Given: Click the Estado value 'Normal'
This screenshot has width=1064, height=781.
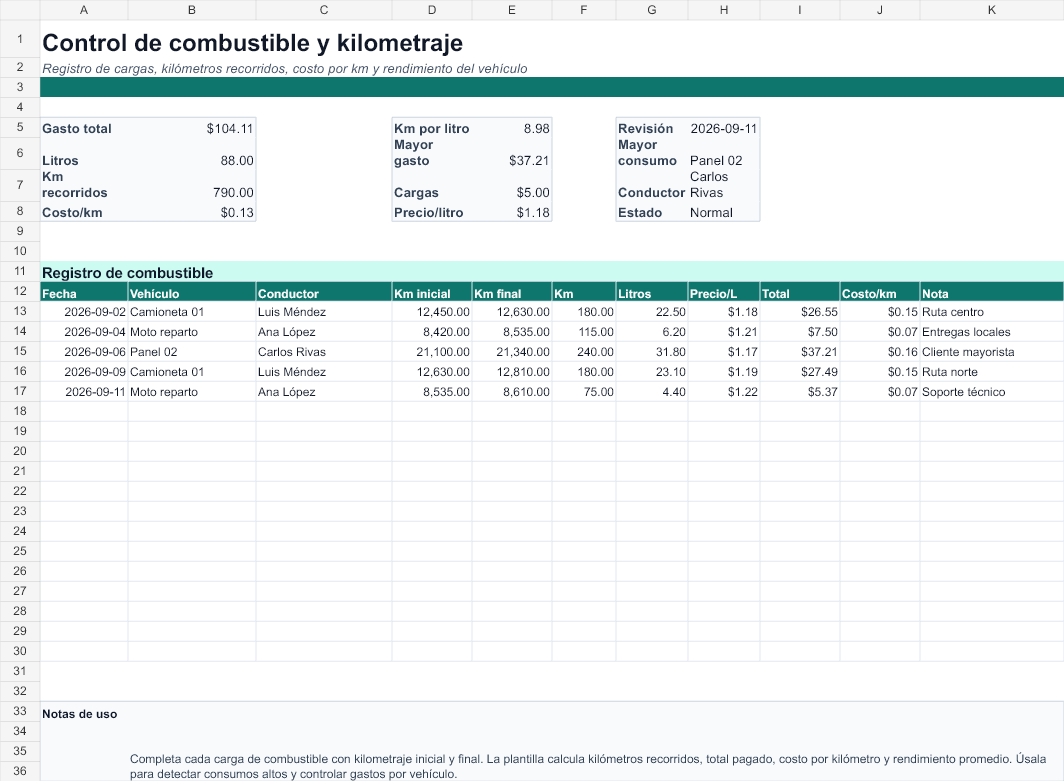Looking at the screenshot, I should 711,212.
